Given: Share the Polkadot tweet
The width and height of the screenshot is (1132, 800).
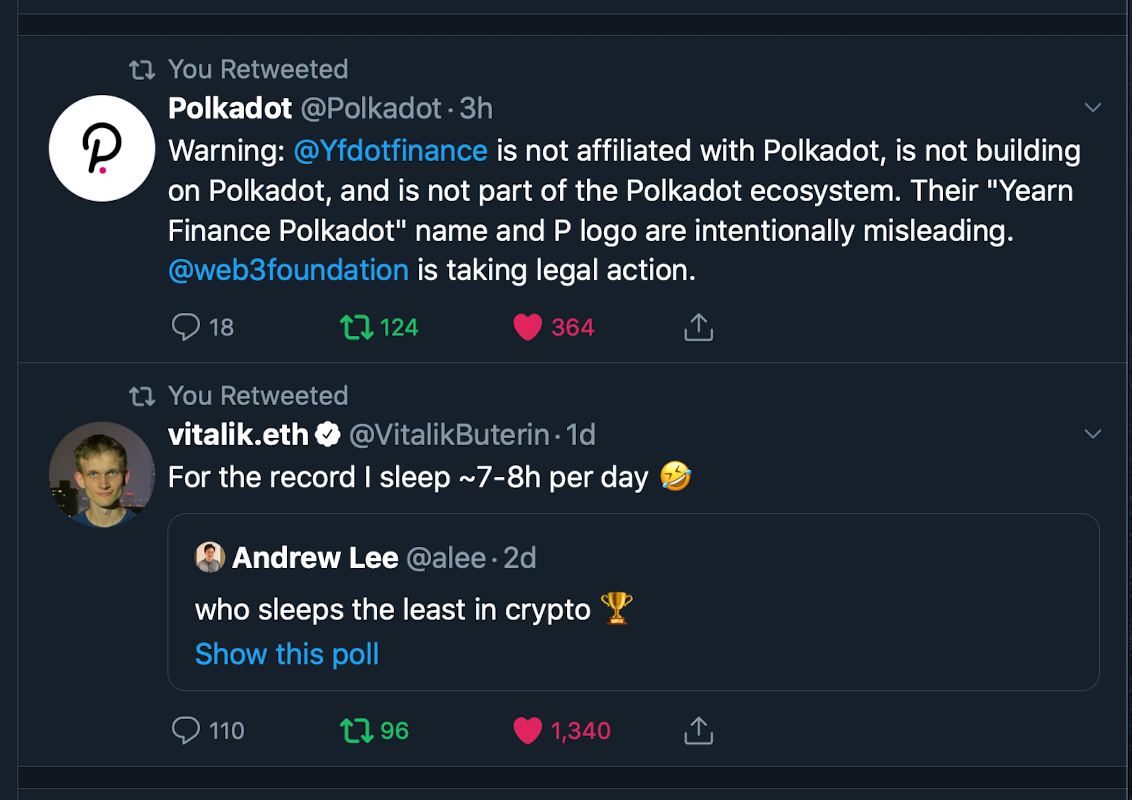Looking at the screenshot, I should pyautogui.click(x=698, y=327).
